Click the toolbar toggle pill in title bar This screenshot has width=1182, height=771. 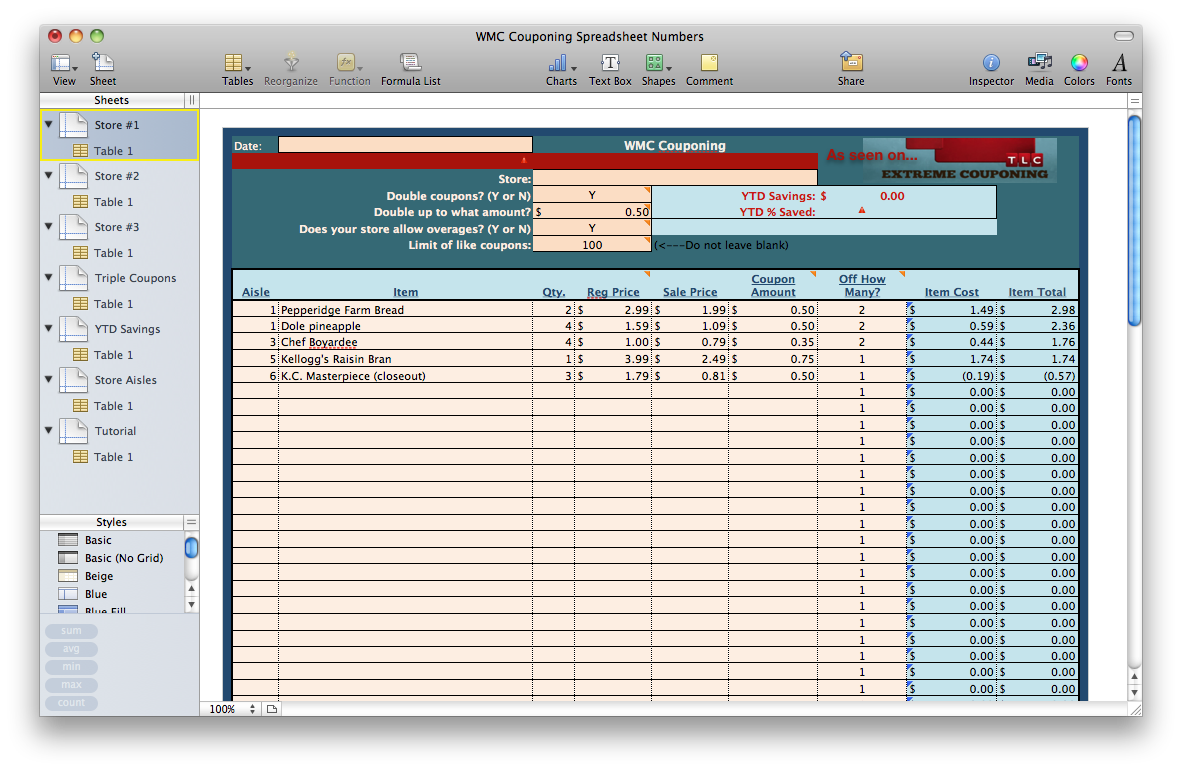tap(1123, 35)
